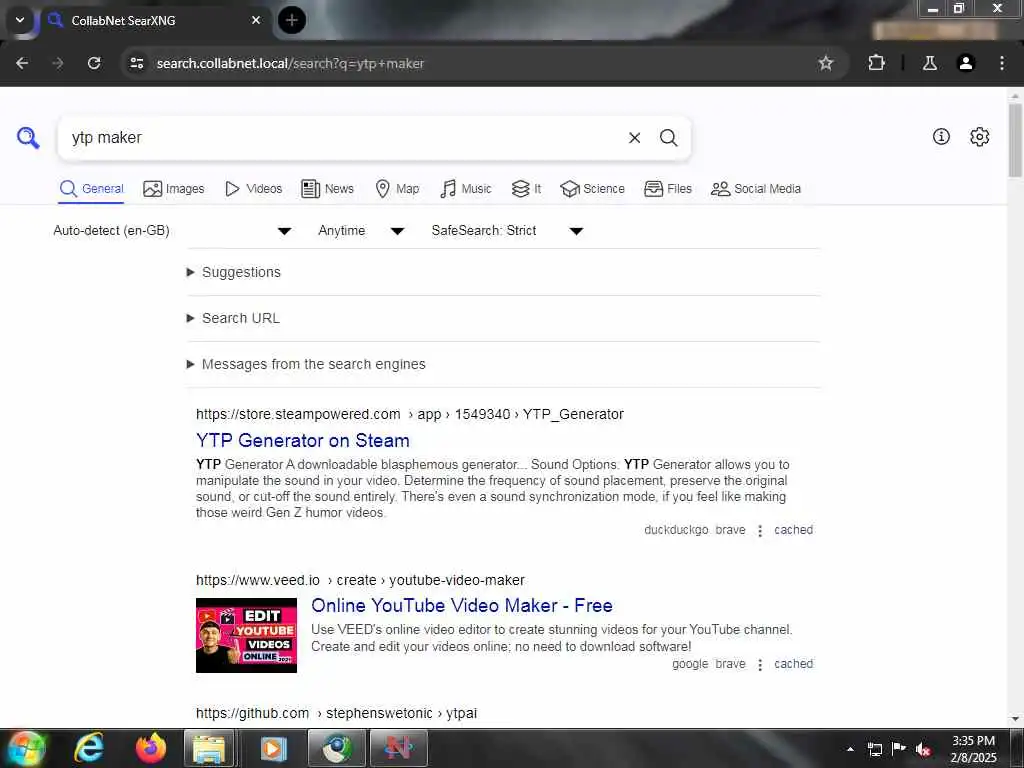Open a new browser tab

pyautogui.click(x=292, y=20)
